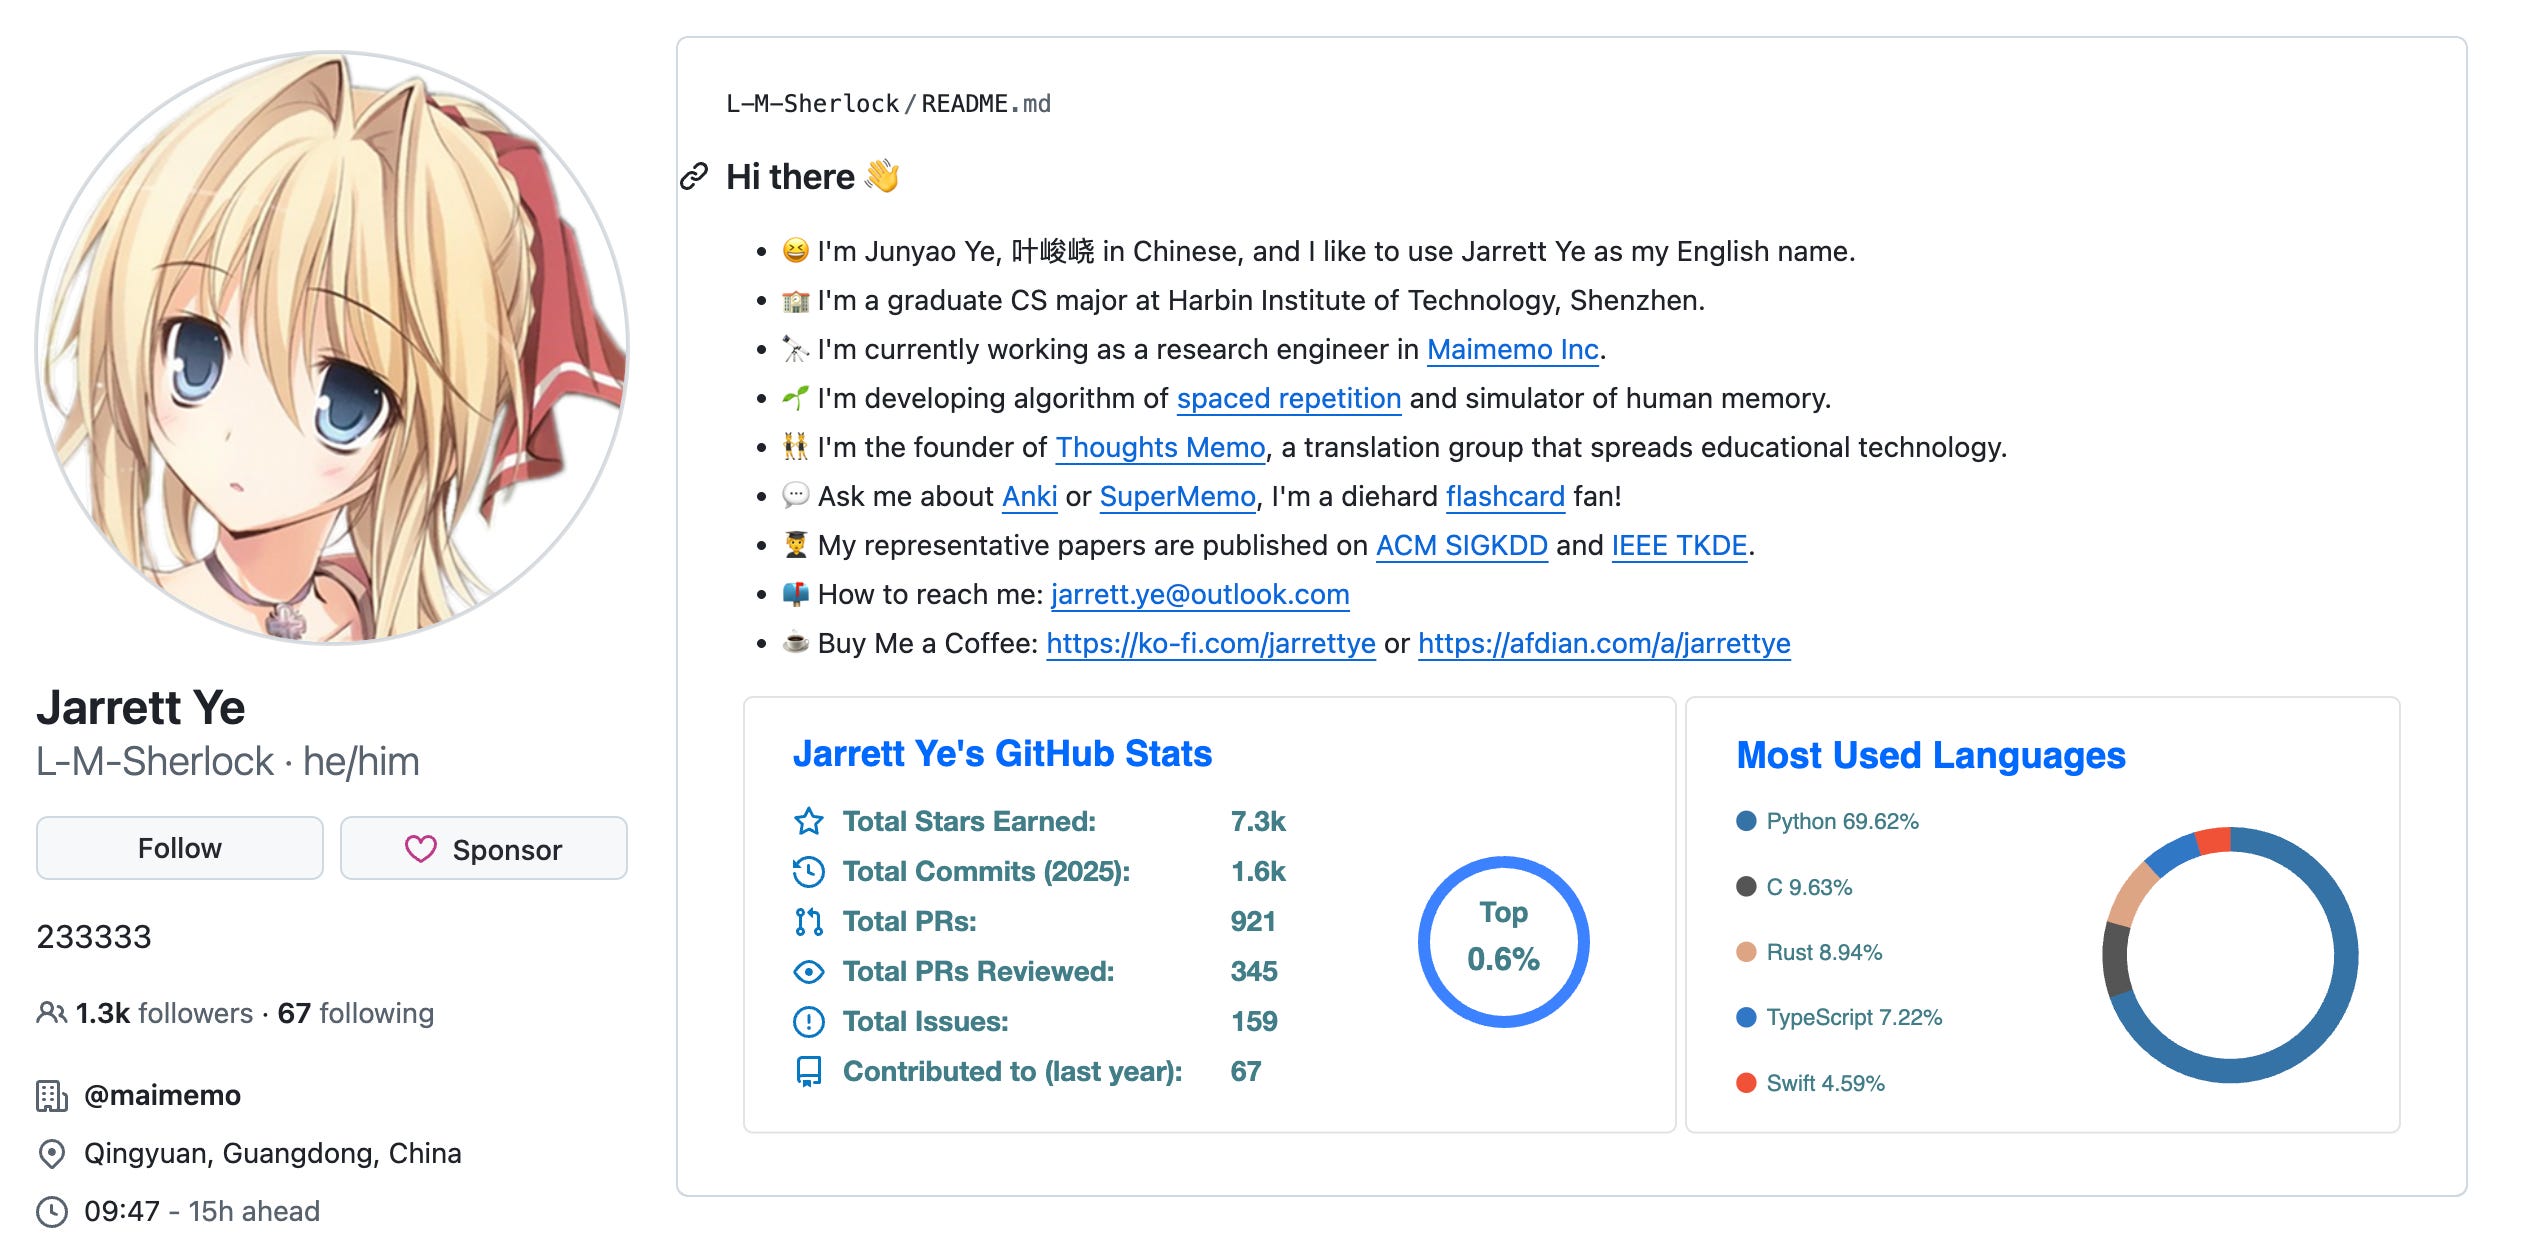Click the 233333 bio text
The height and width of the screenshot is (1246, 2526).
pyautogui.click(x=94, y=937)
